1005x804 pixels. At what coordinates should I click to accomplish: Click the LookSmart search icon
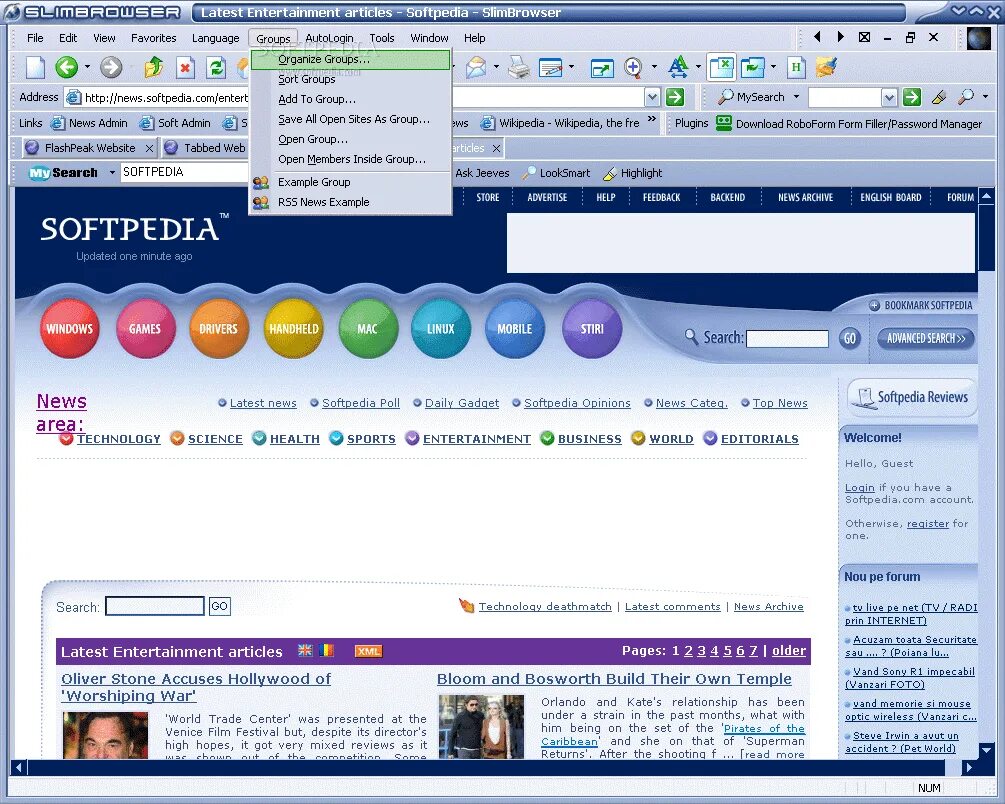(x=556, y=172)
